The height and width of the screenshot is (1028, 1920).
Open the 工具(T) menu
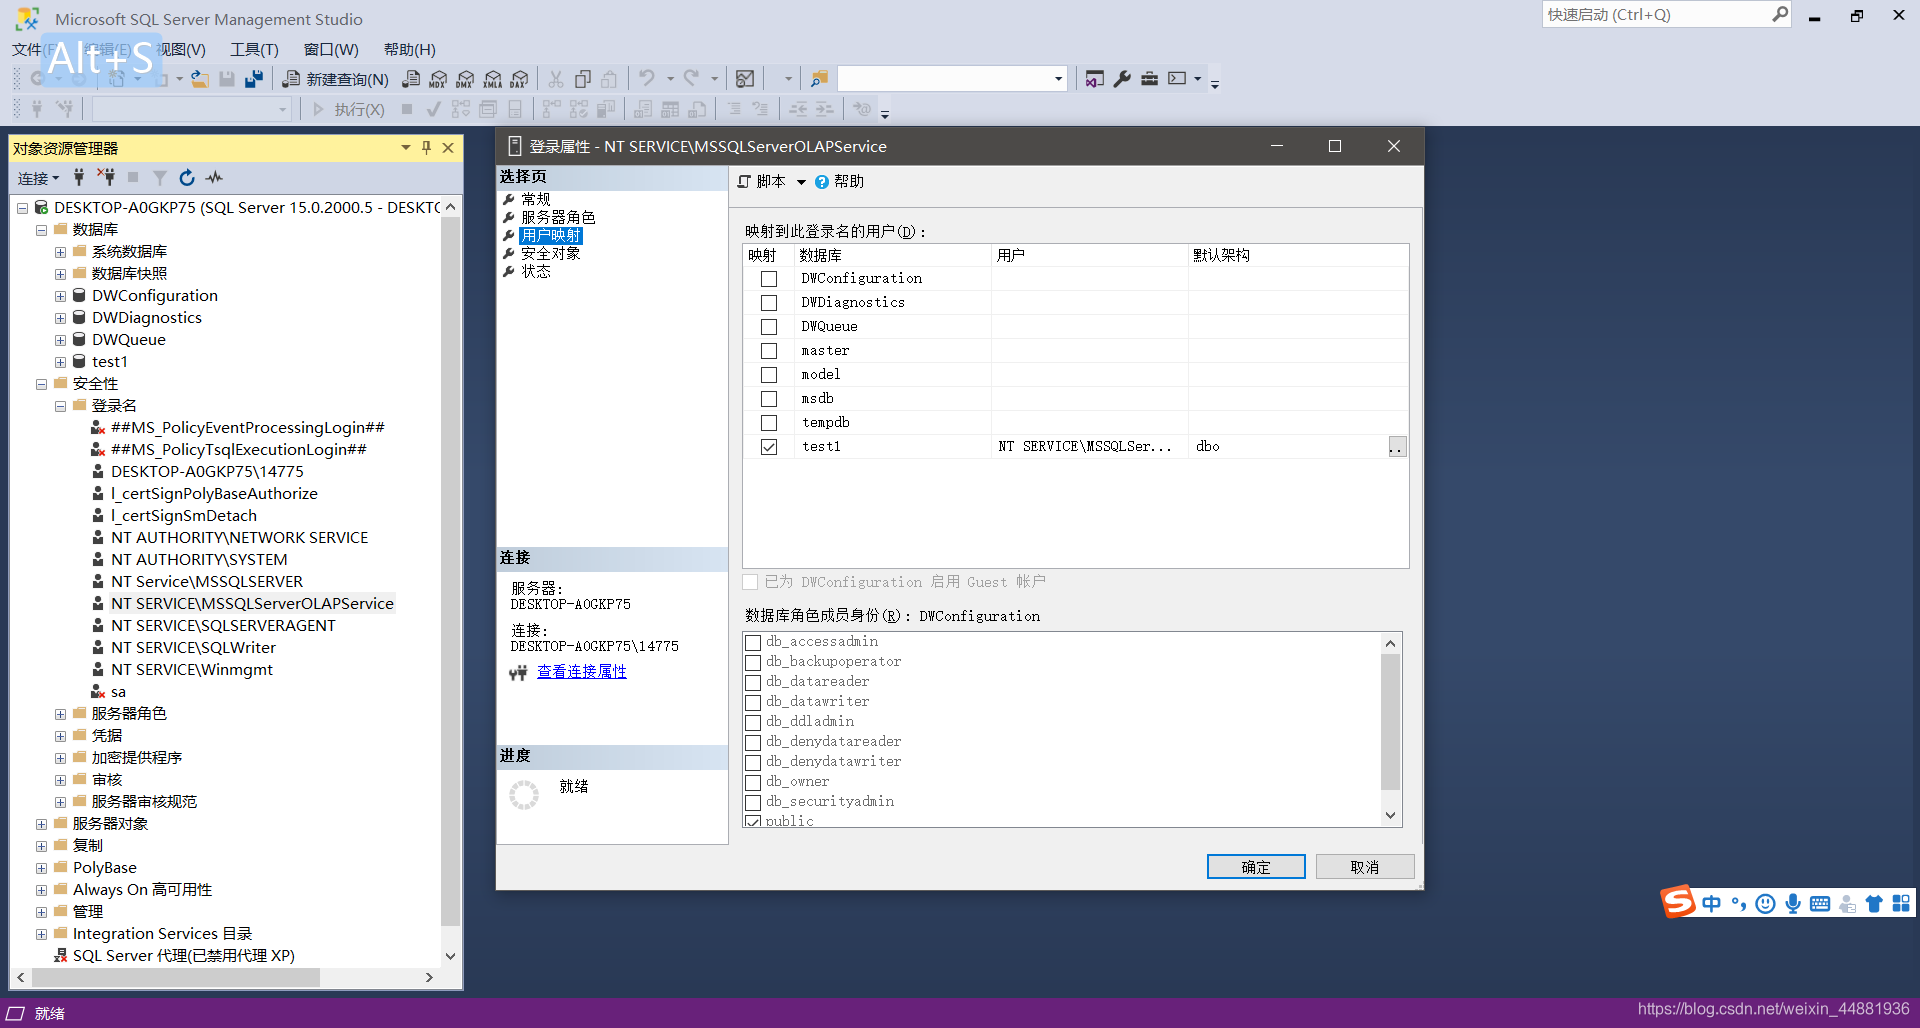254,50
